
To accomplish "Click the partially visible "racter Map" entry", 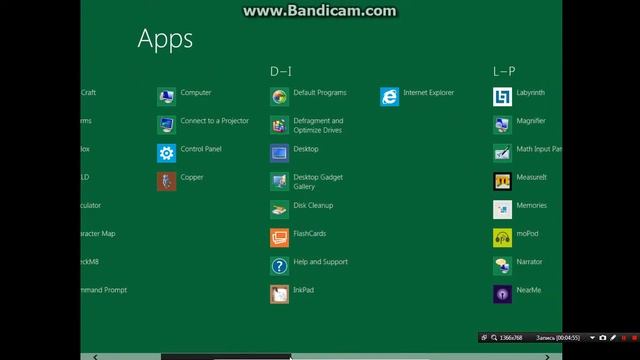I will click(x=98, y=233).
